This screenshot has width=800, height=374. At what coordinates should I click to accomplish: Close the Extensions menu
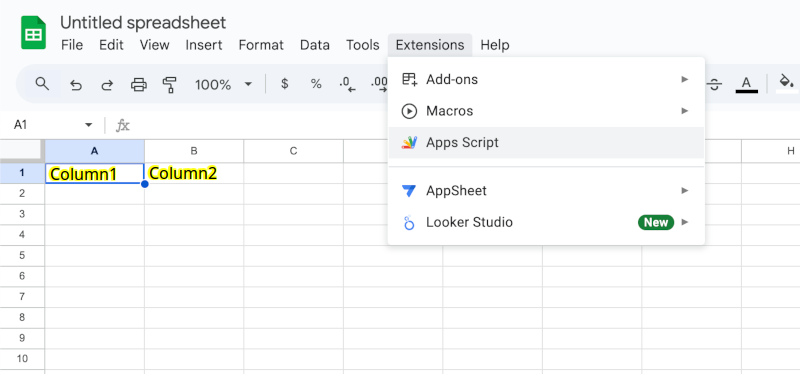430,45
